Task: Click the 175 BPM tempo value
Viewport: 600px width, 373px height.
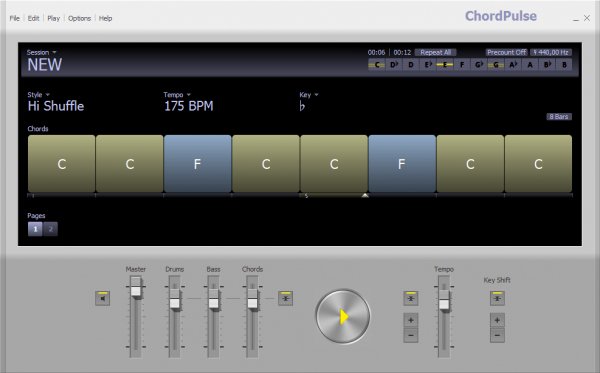Action: point(189,106)
